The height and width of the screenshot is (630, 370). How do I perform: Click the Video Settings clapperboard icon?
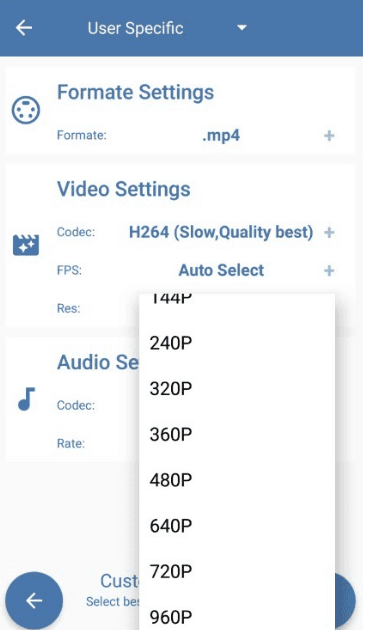(x=26, y=245)
